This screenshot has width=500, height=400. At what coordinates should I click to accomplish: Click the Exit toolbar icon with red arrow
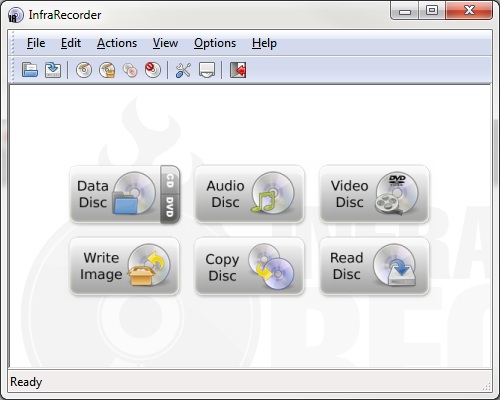click(238, 70)
